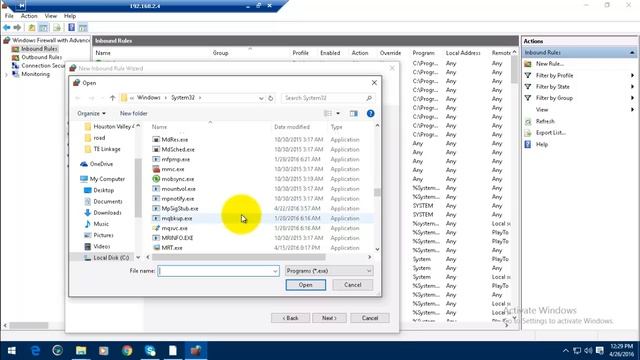Open the Programs (*.exe) file type dropdown
Image resolution: width=640 pixels, height=360 pixels.
pyautogui.click(x=329, y=271)
